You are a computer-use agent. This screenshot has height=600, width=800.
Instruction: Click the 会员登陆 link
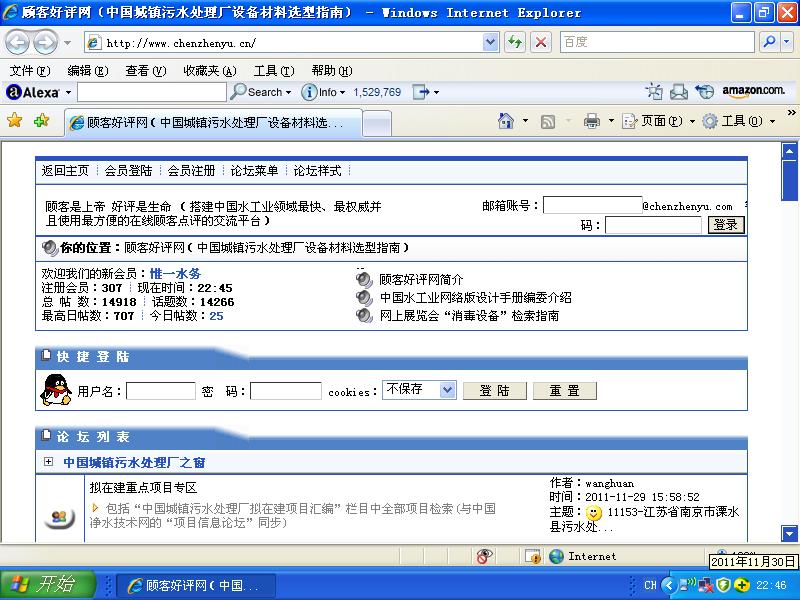(x=128, y=170)
